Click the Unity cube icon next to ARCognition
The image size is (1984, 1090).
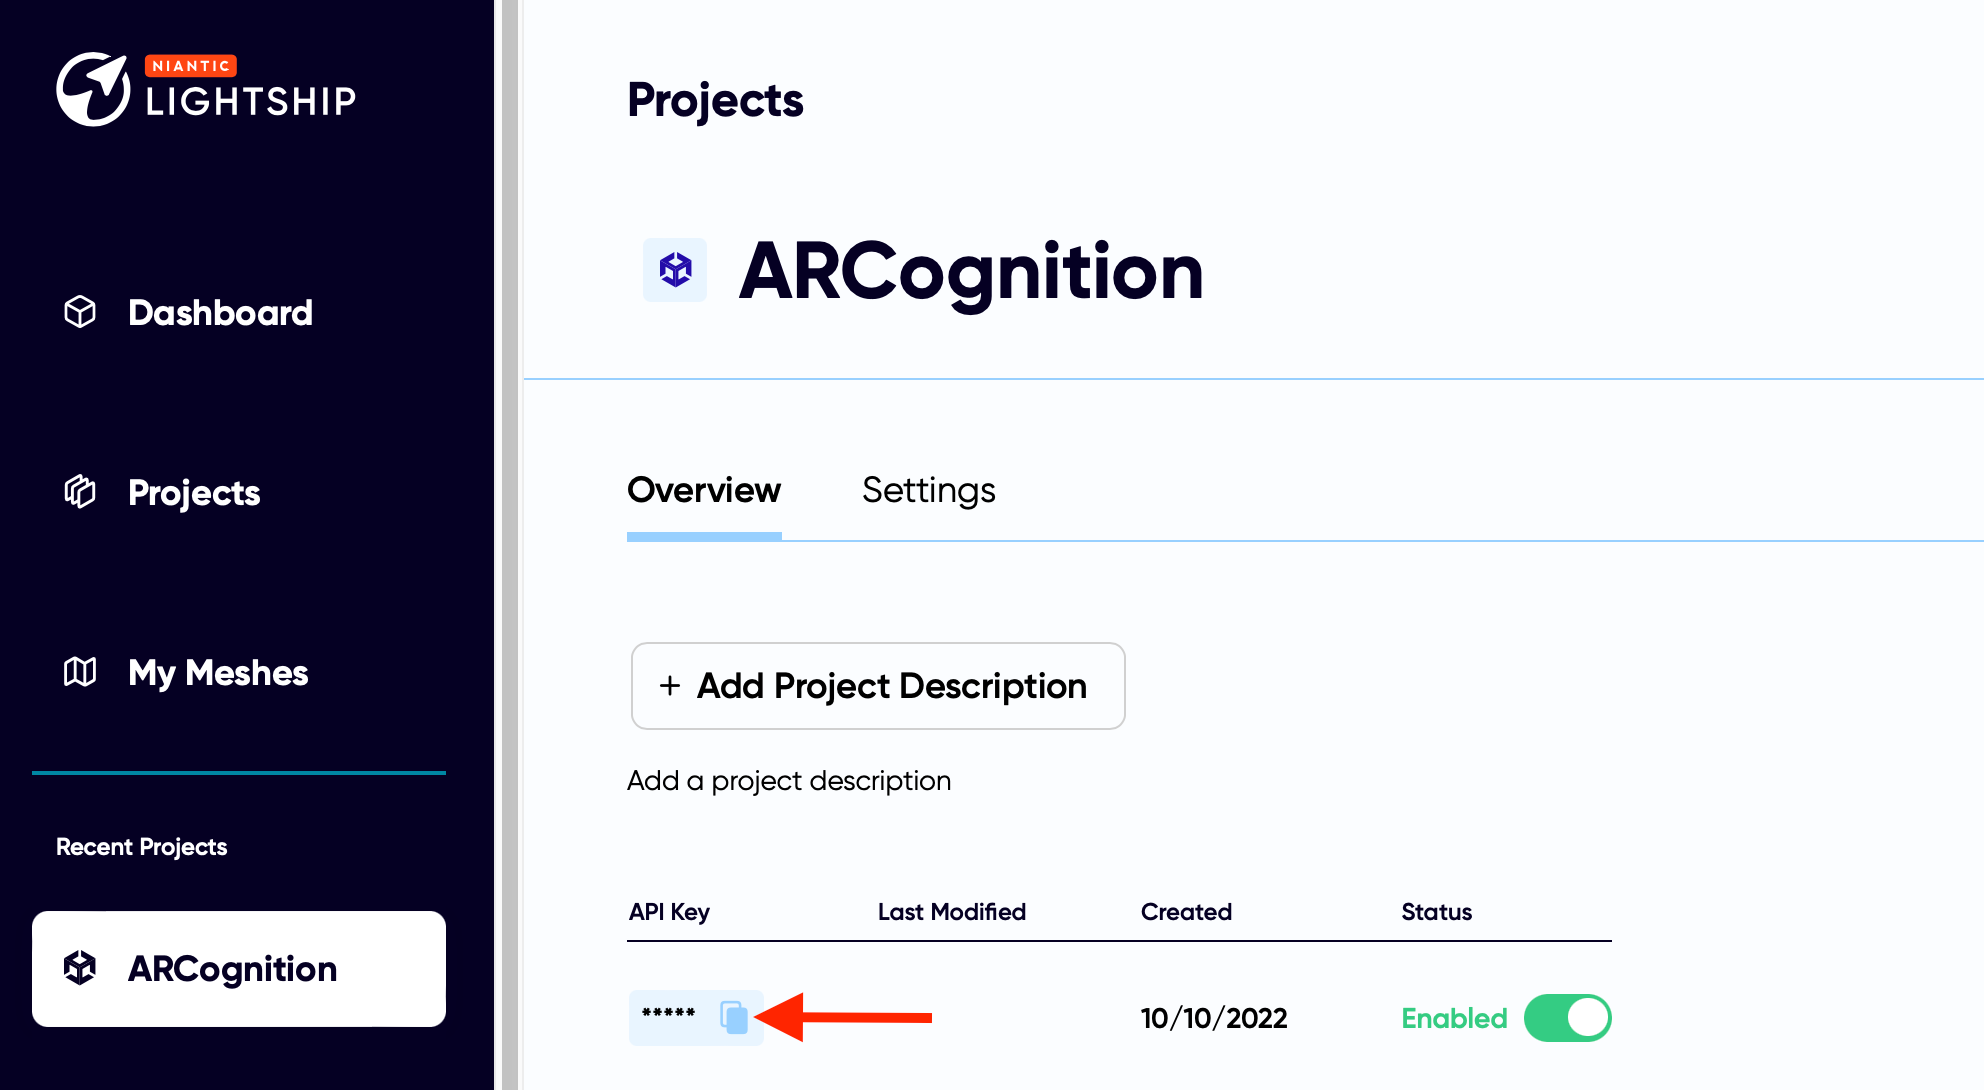673,268
